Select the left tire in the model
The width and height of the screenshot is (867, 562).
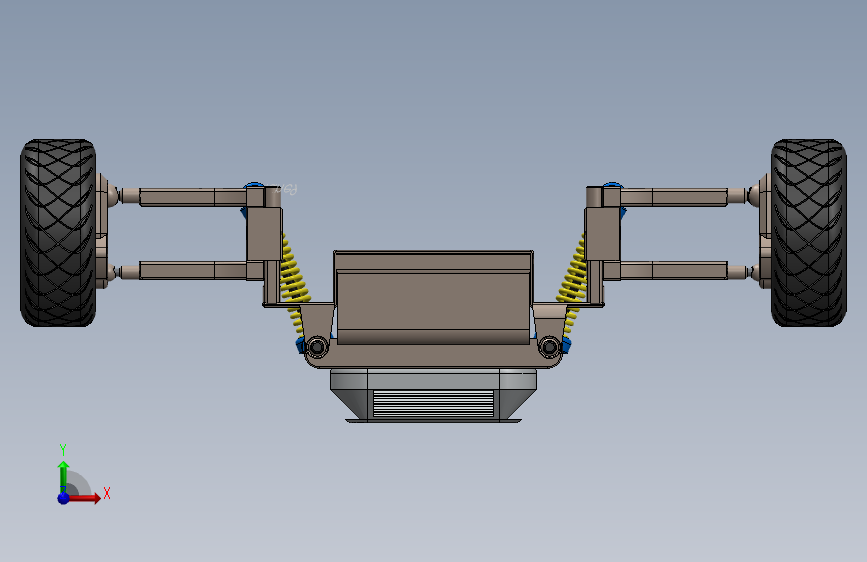tap(58, 233)
